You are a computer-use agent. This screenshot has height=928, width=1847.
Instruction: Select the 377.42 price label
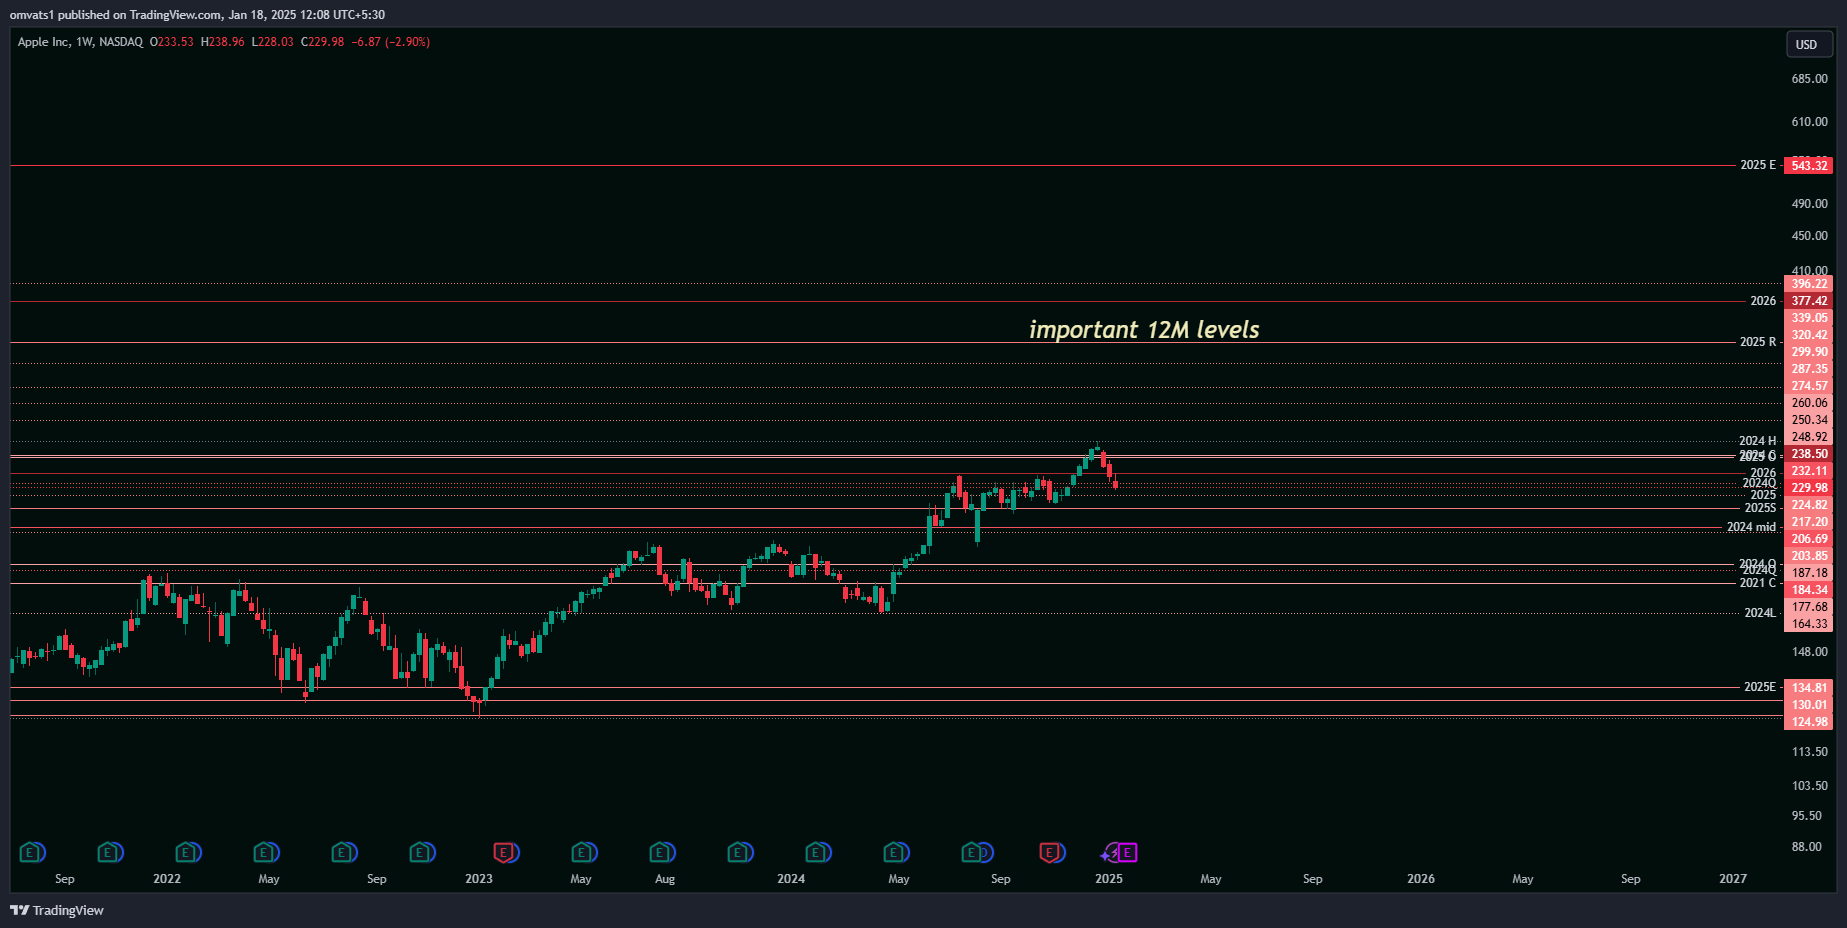(1808, 301)
